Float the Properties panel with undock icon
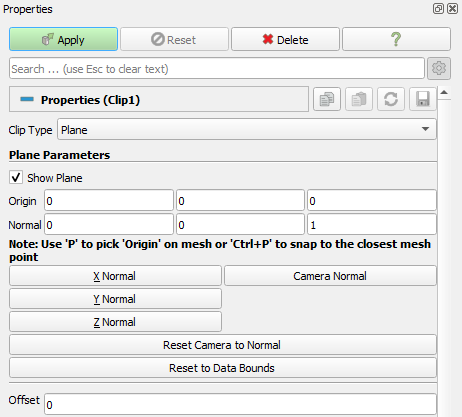The image size is (462, 417). point(438,8)
